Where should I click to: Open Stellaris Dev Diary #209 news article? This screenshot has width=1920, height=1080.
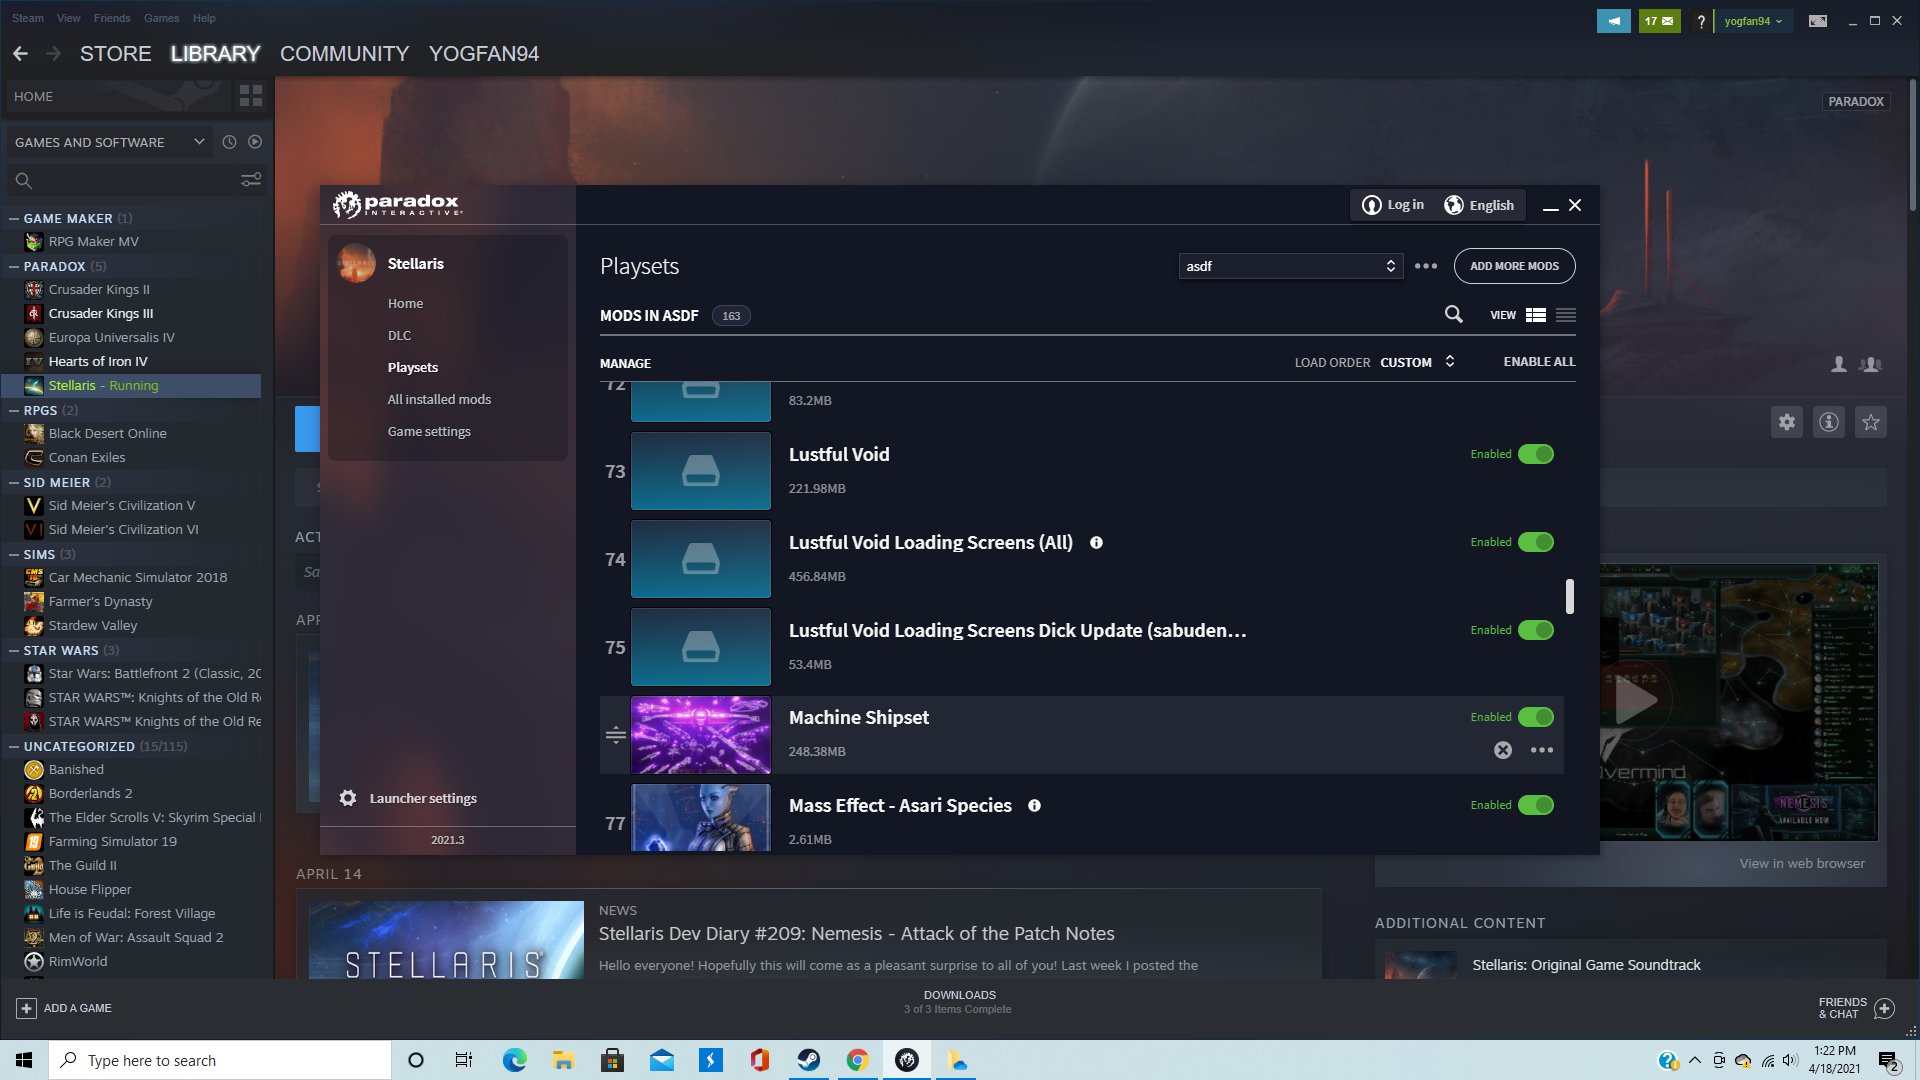click(857, 933)
